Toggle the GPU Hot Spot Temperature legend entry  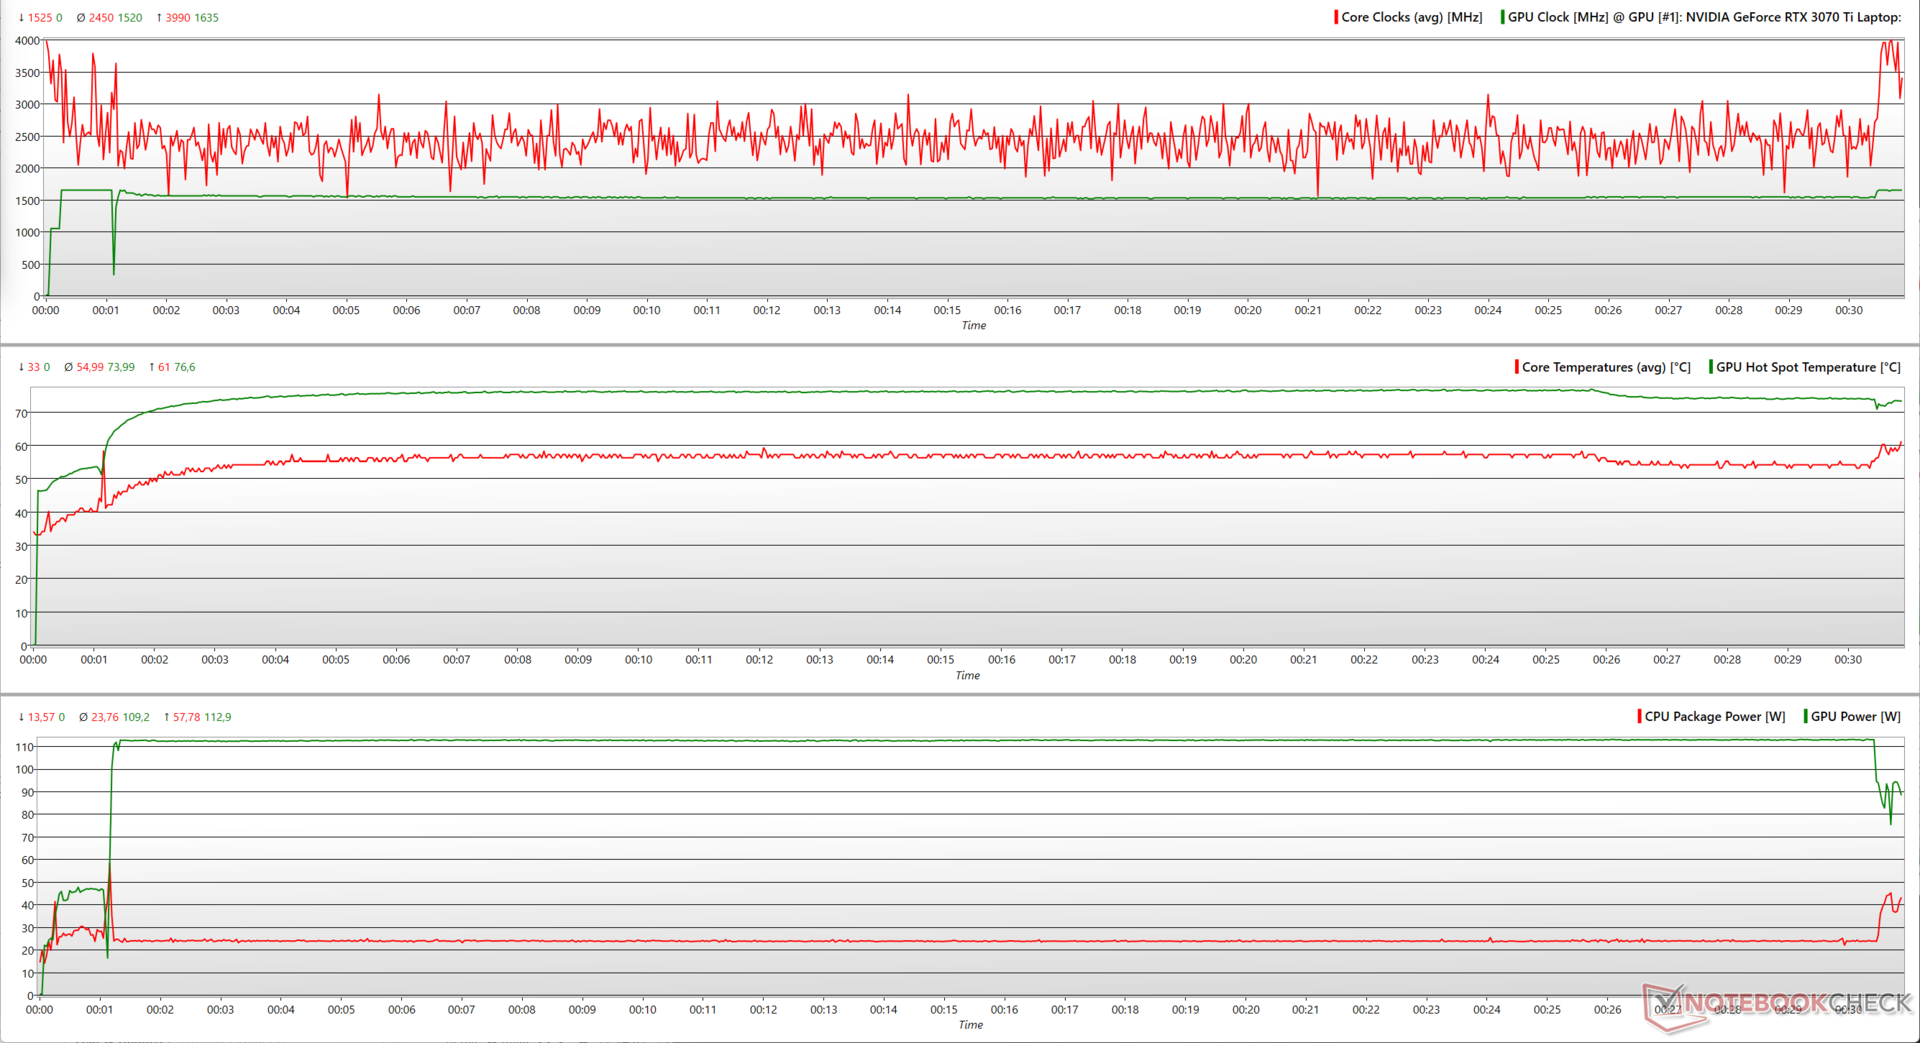(1807, 367)
